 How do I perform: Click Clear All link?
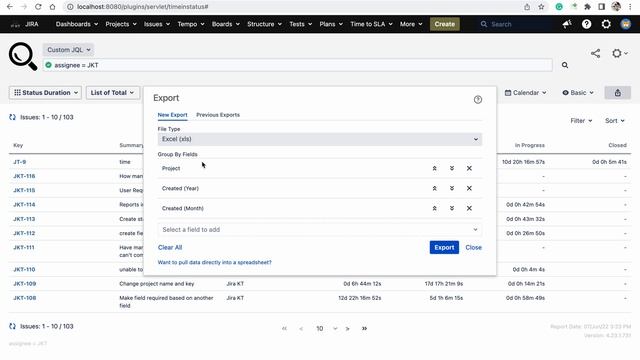170,247
